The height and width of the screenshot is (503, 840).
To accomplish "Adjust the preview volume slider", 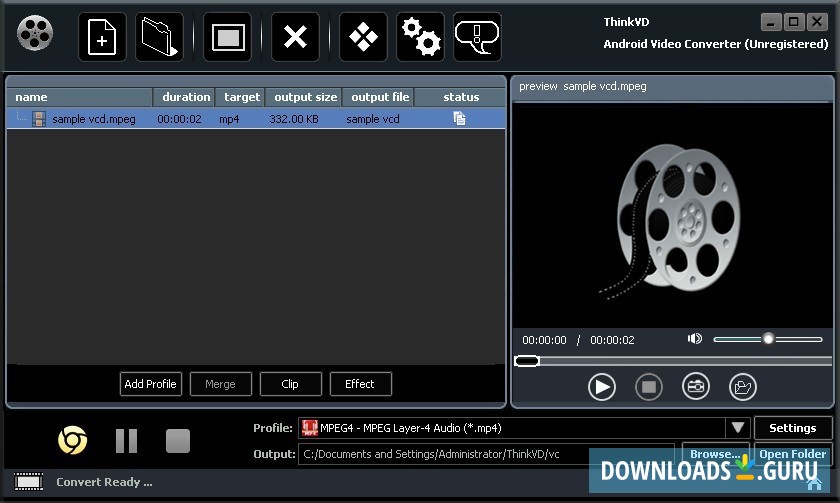I will (x=768, y=339).
